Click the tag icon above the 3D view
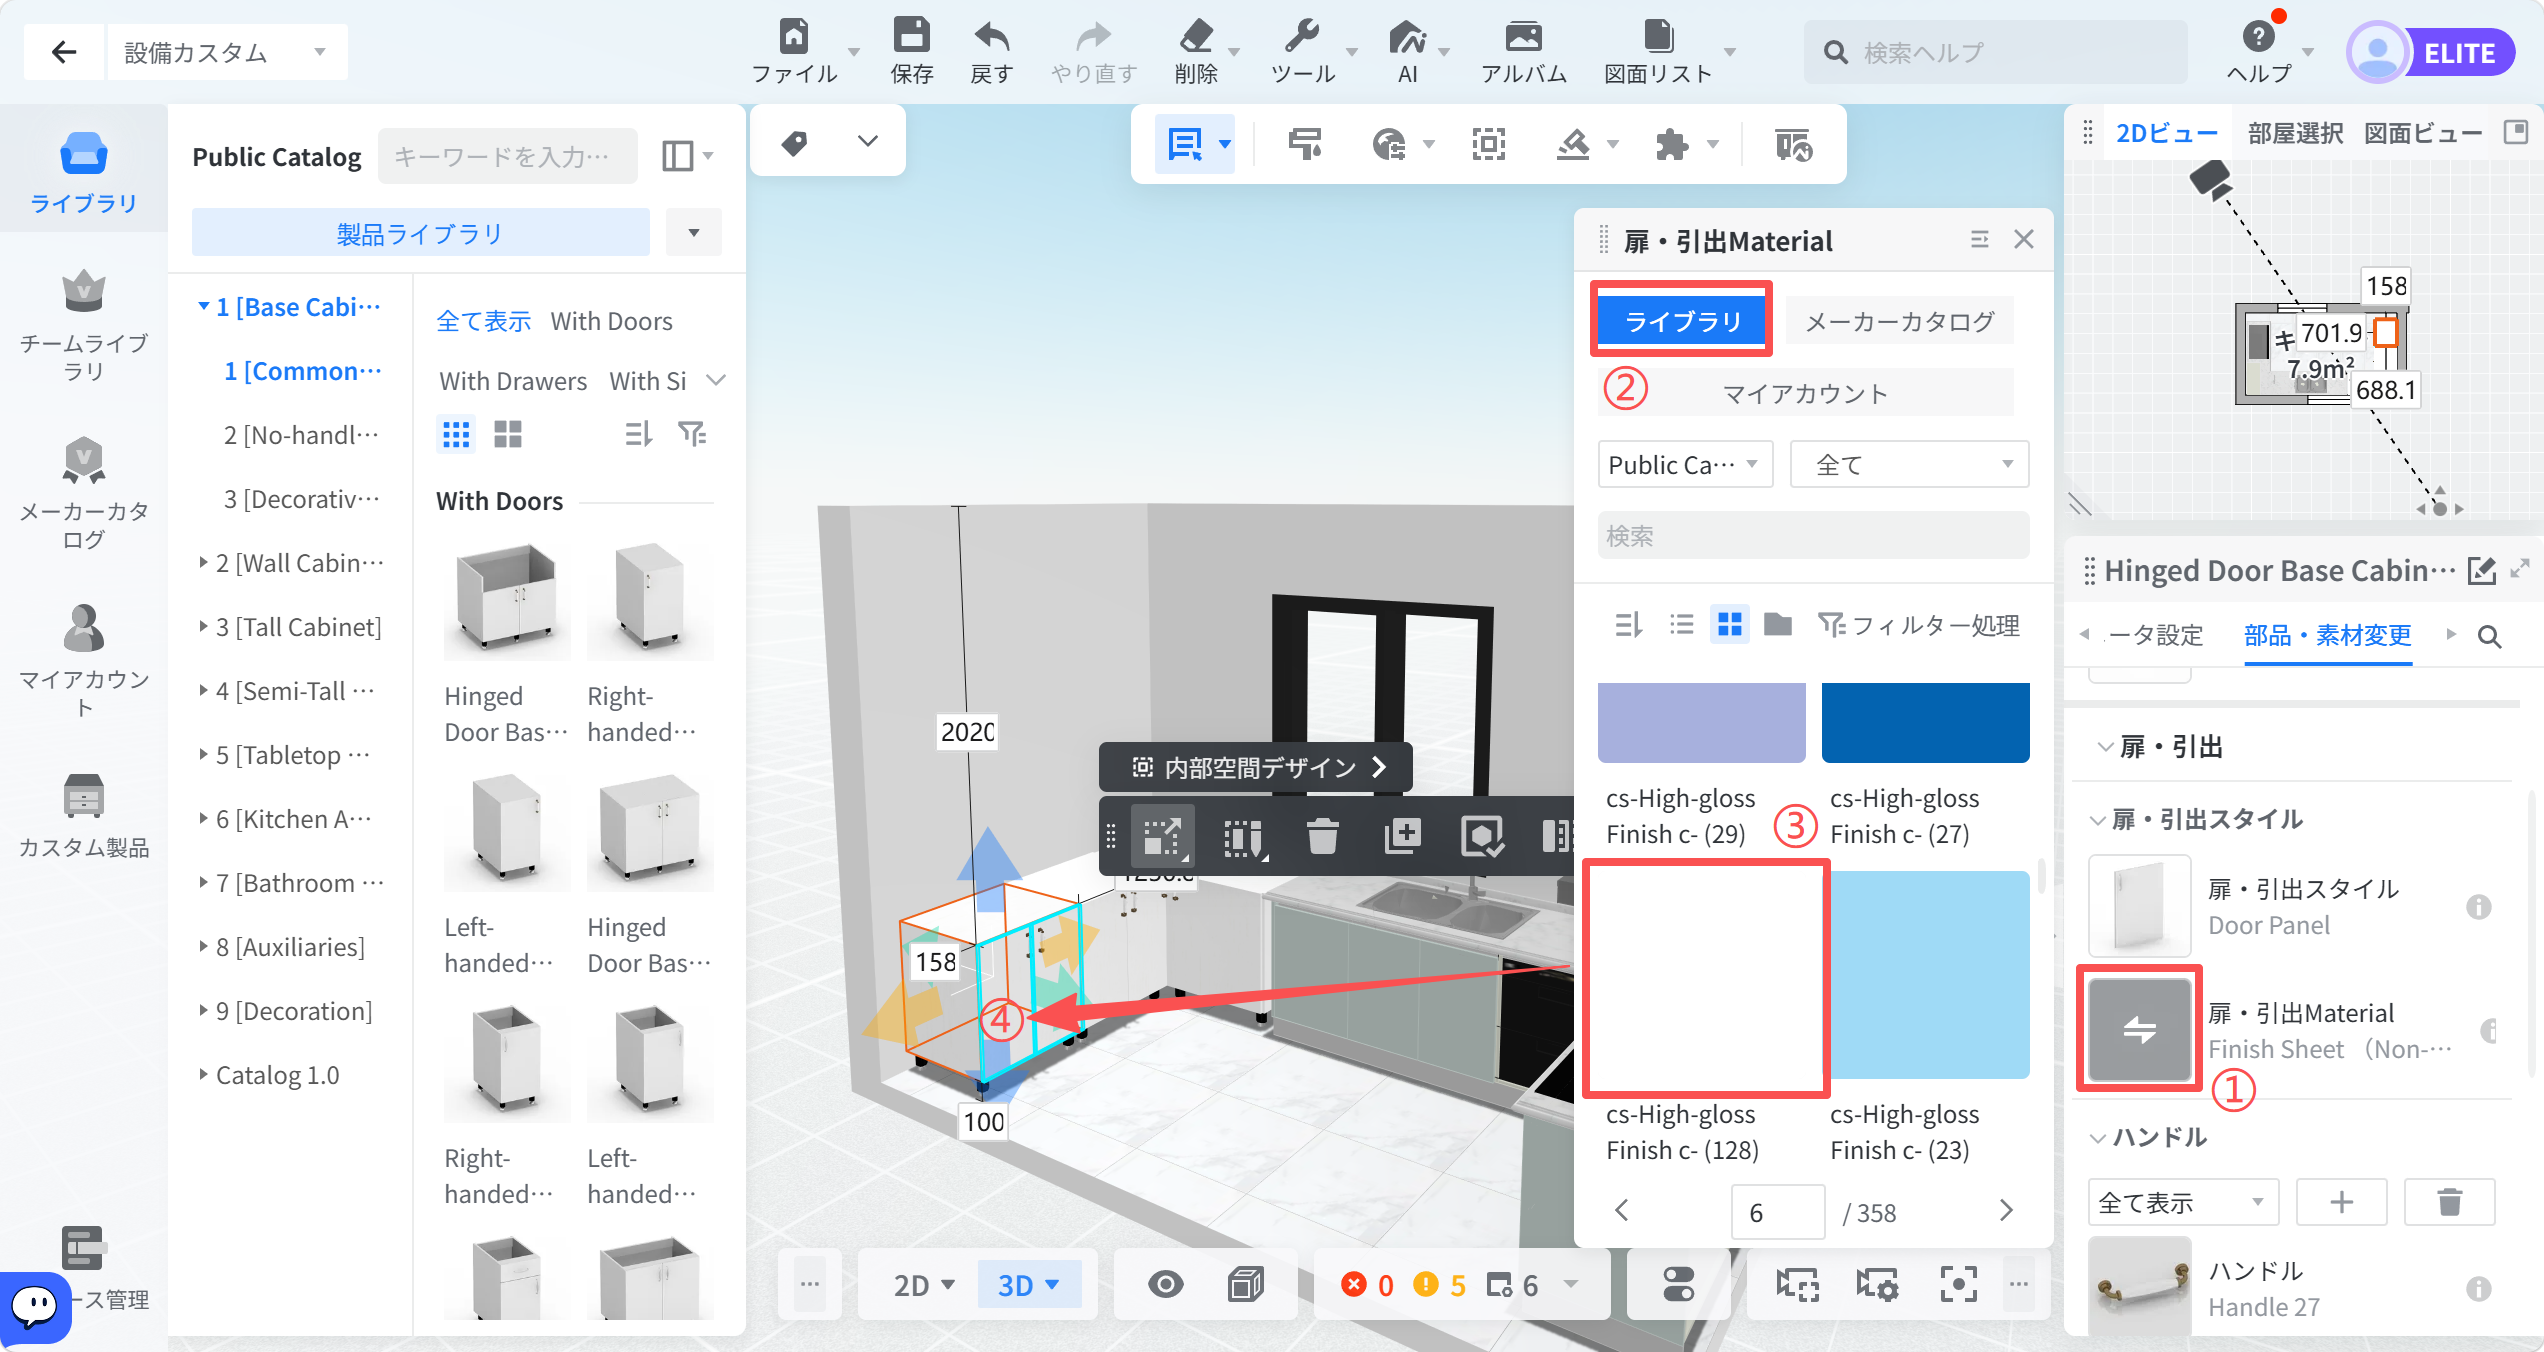2544x1352 pixels. 794,142
